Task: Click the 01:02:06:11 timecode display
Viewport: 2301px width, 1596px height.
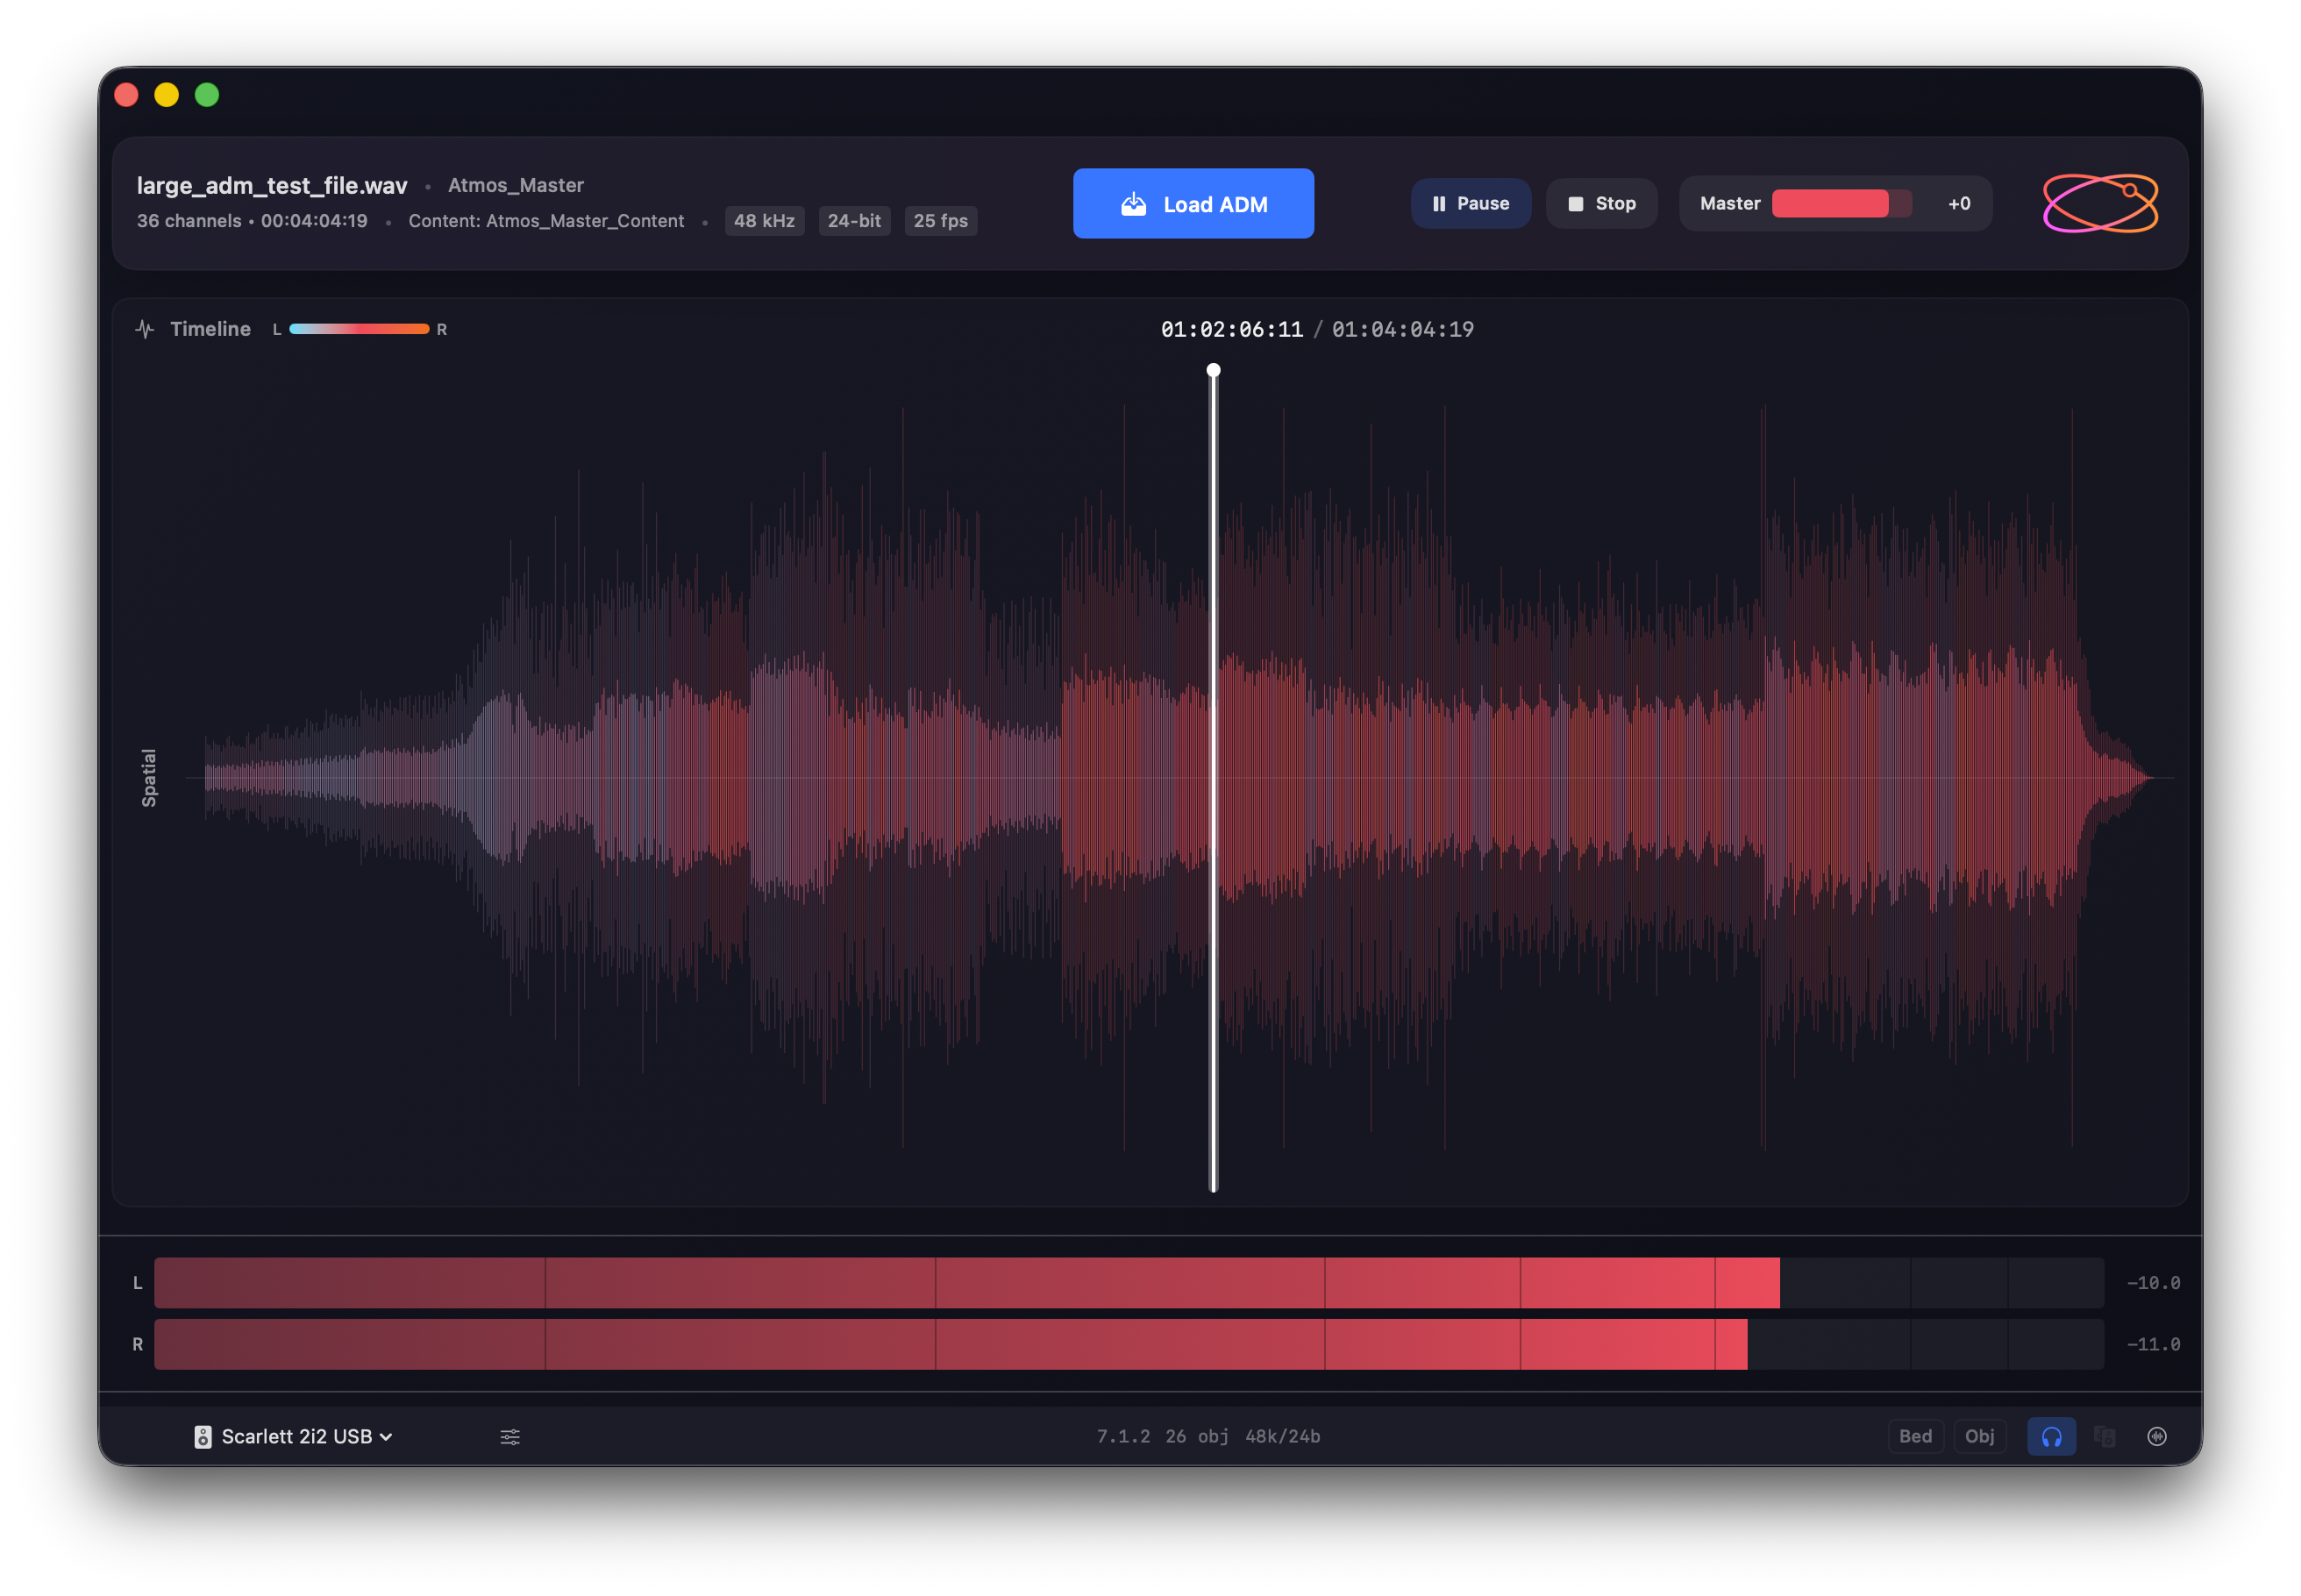Action: click(x=1232, y=328)
